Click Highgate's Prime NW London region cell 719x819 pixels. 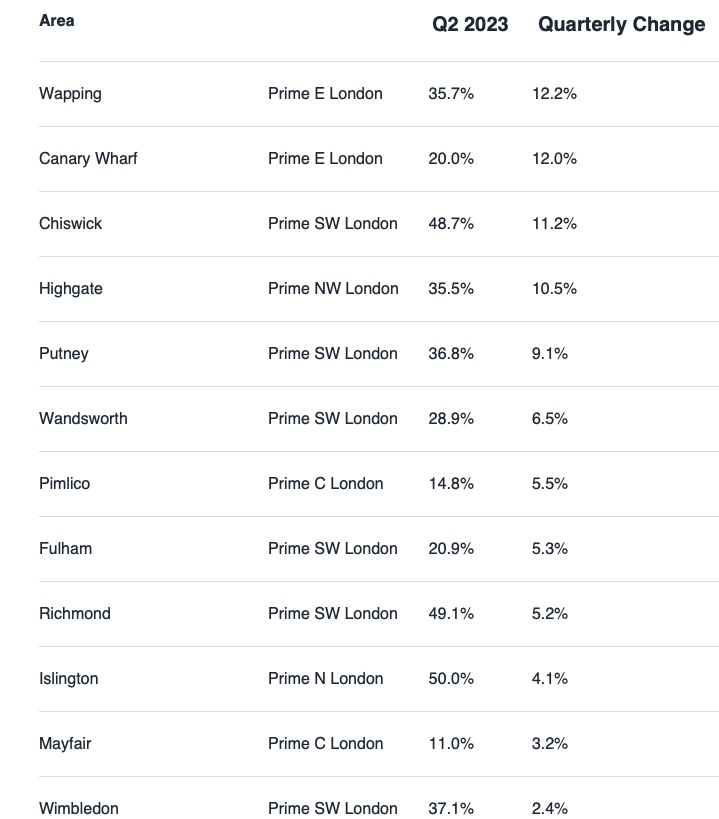coord(333,289)
